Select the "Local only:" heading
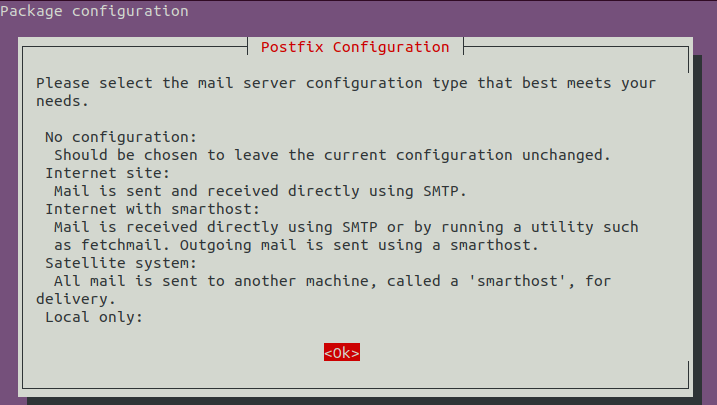This screenshot has width=717, height=405. click(95, 317)
